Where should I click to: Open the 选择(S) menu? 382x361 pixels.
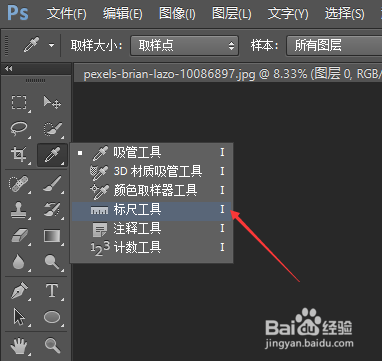pyautogui.click(x=345, y=14)
